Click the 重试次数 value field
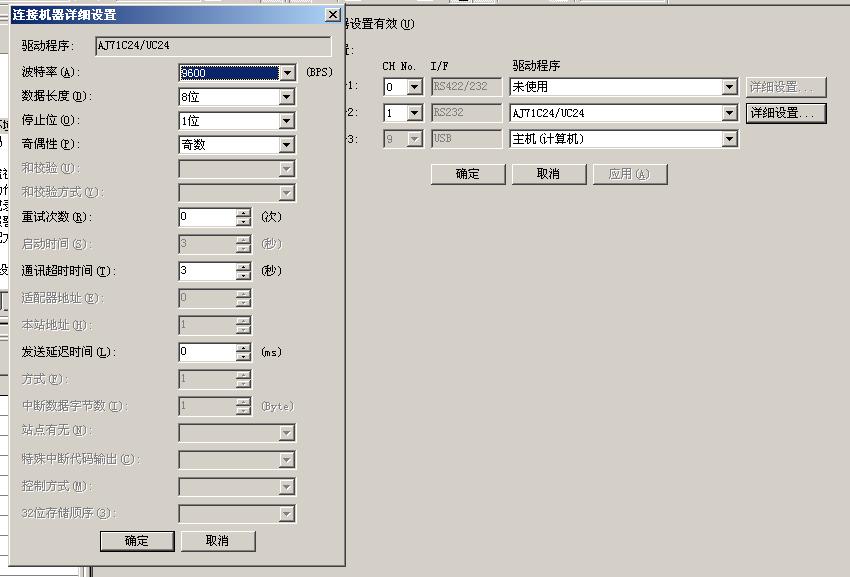The height and width of the screenshot is (577, 850). click(206, 217)
